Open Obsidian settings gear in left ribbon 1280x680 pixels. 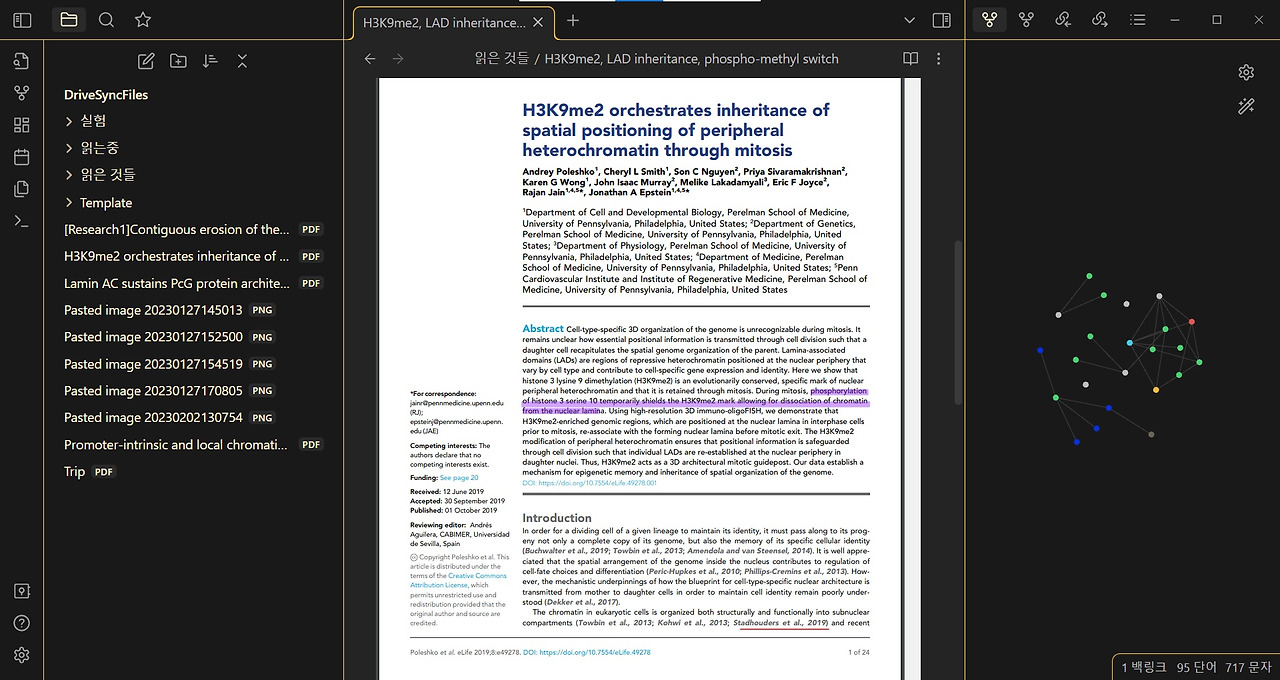coord(22,655)
